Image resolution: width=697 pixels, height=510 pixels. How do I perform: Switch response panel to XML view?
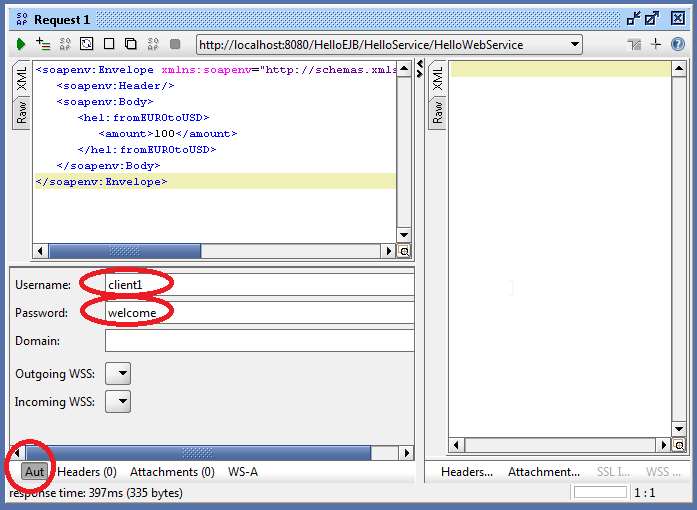point(437,83)
